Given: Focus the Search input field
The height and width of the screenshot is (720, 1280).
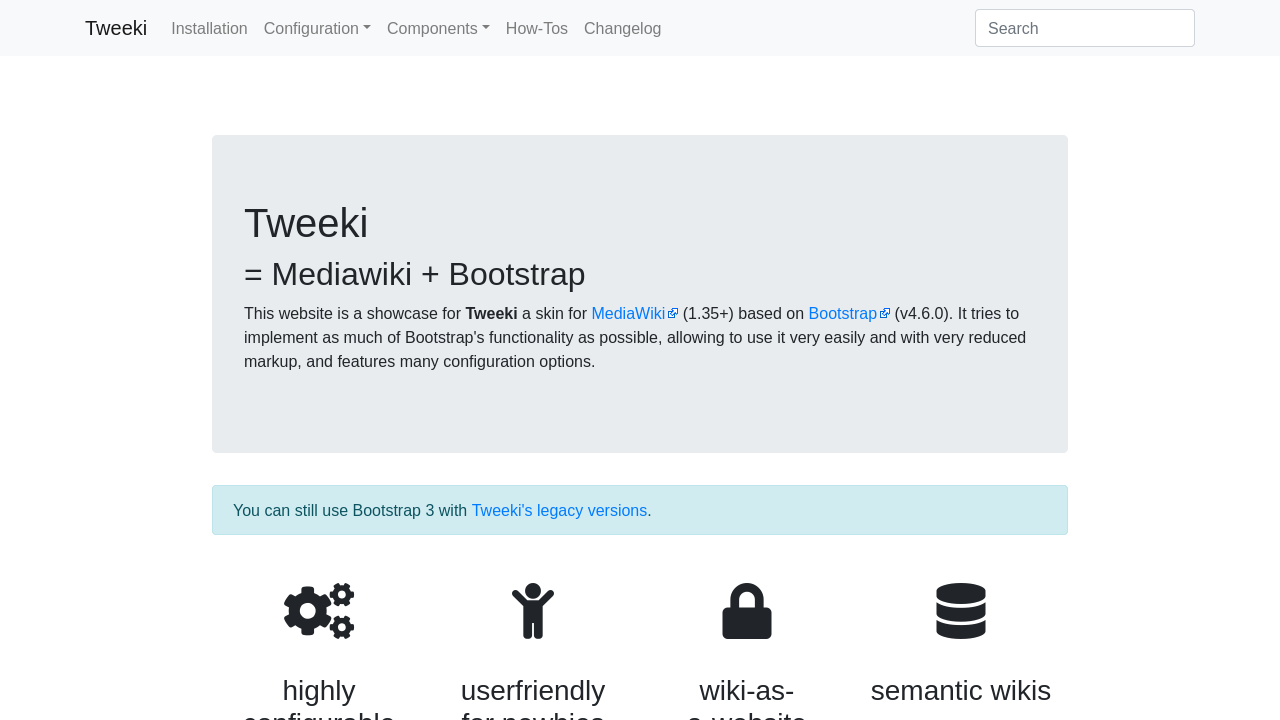Looking at the screenshot, I should click(1085, 28).
